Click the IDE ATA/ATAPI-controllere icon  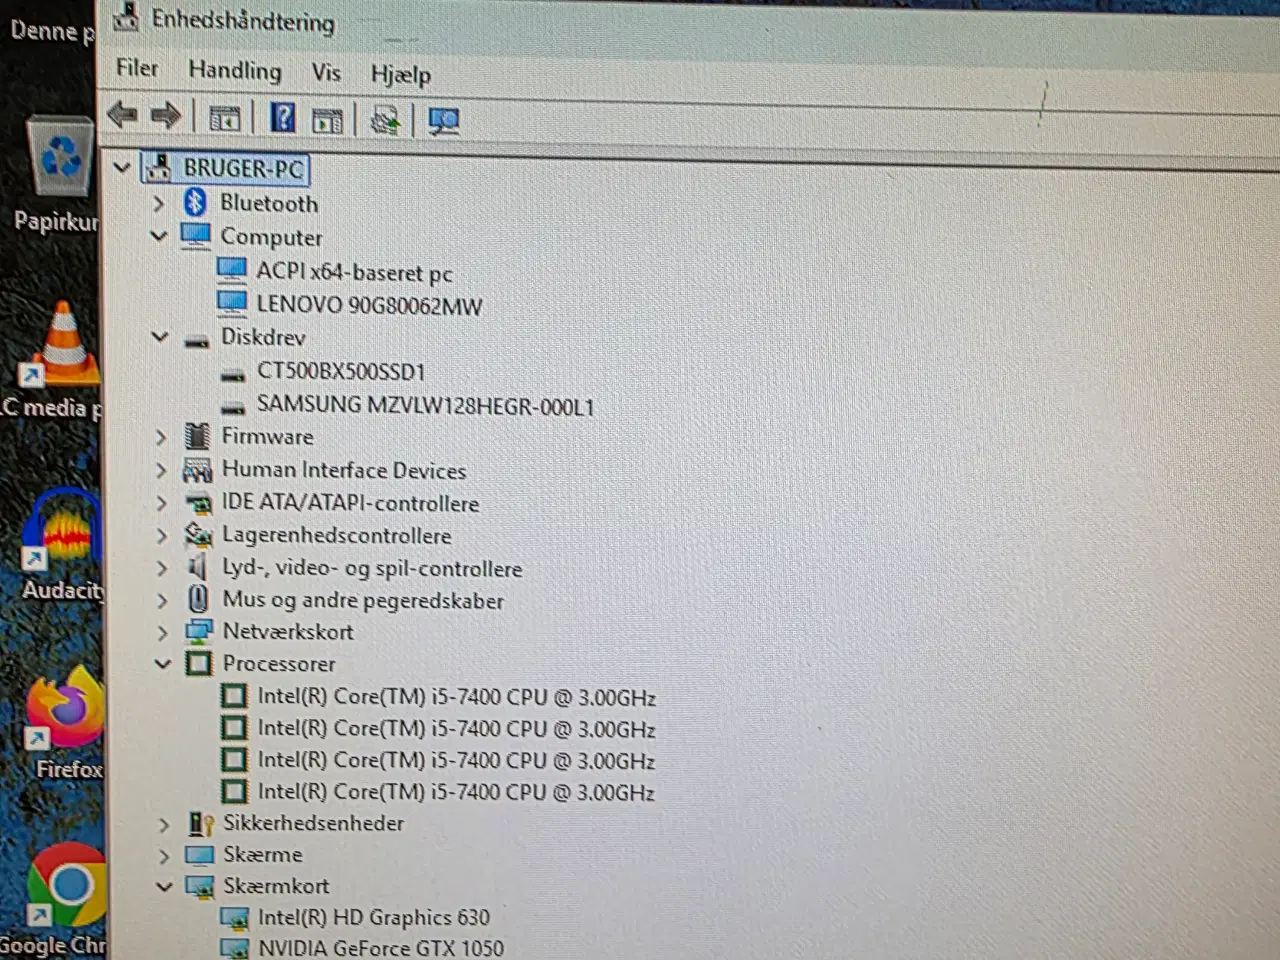199,504
